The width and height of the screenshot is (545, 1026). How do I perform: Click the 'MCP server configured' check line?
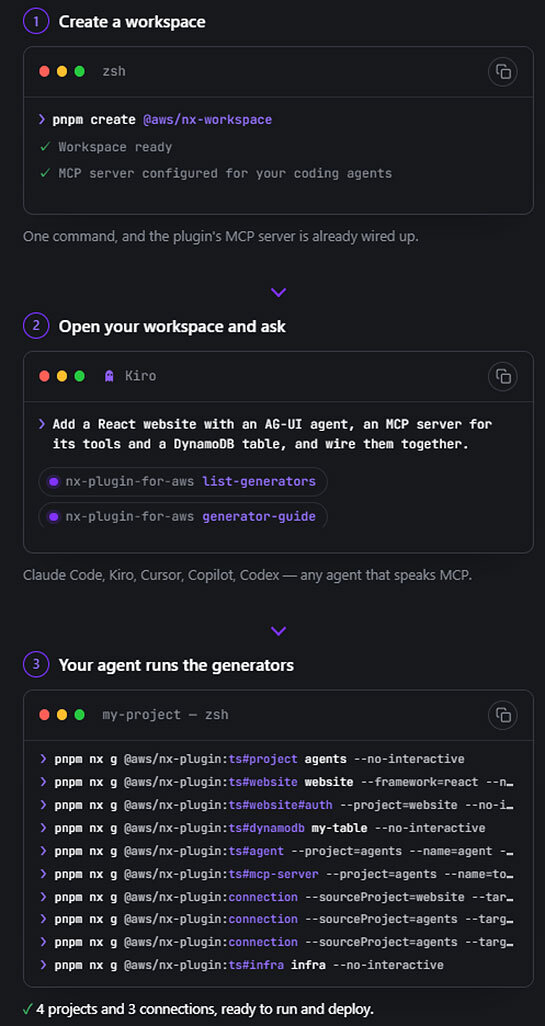216,173
